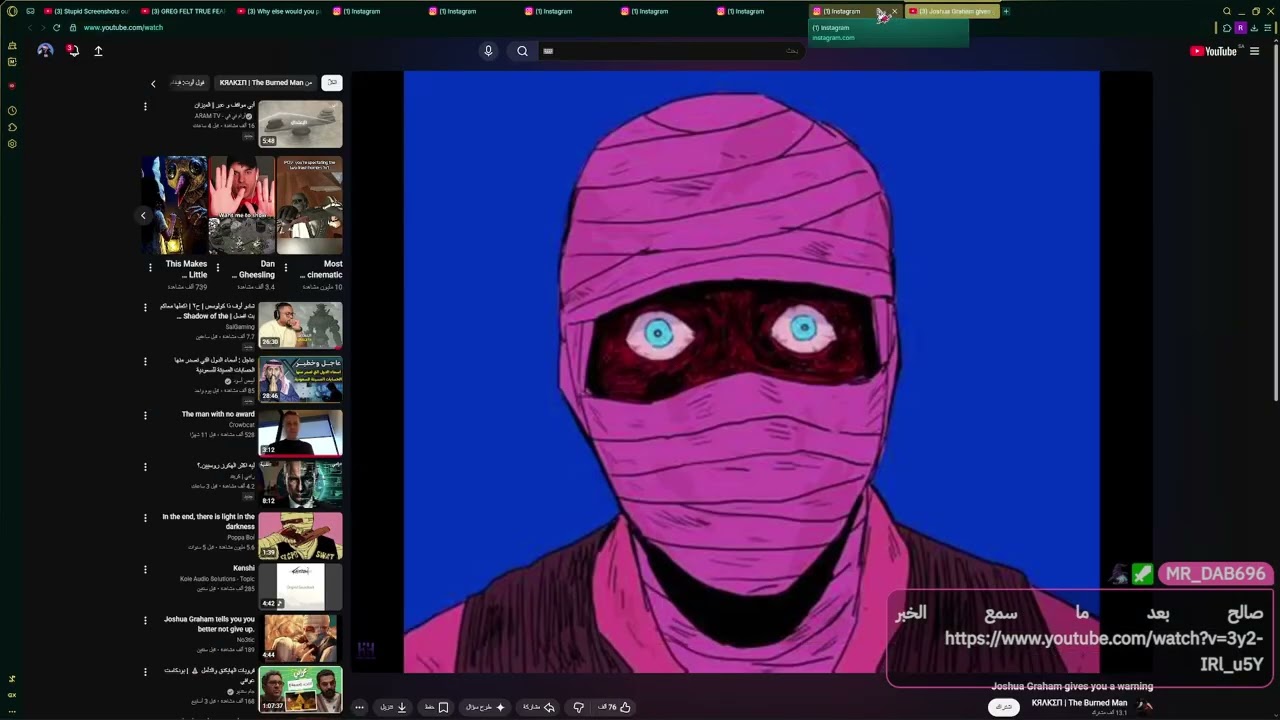Click the browser address bar URL
Screen dimensions: 1280x720
tap(123, 28)
